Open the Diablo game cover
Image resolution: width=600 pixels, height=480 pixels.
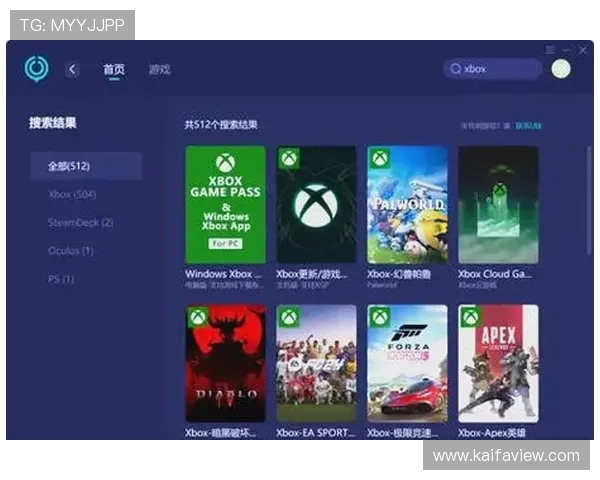click(x=225, y=363)
